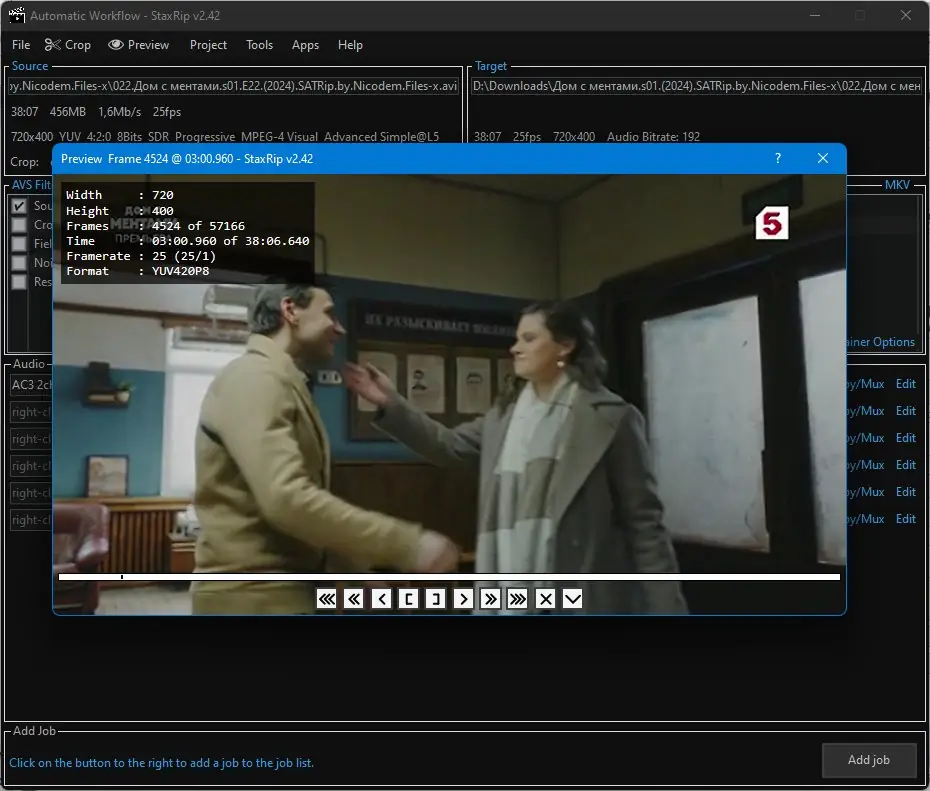Go to previous frame arrow button
This screenshot has height=791, width=930.
(x=381, y=599)
